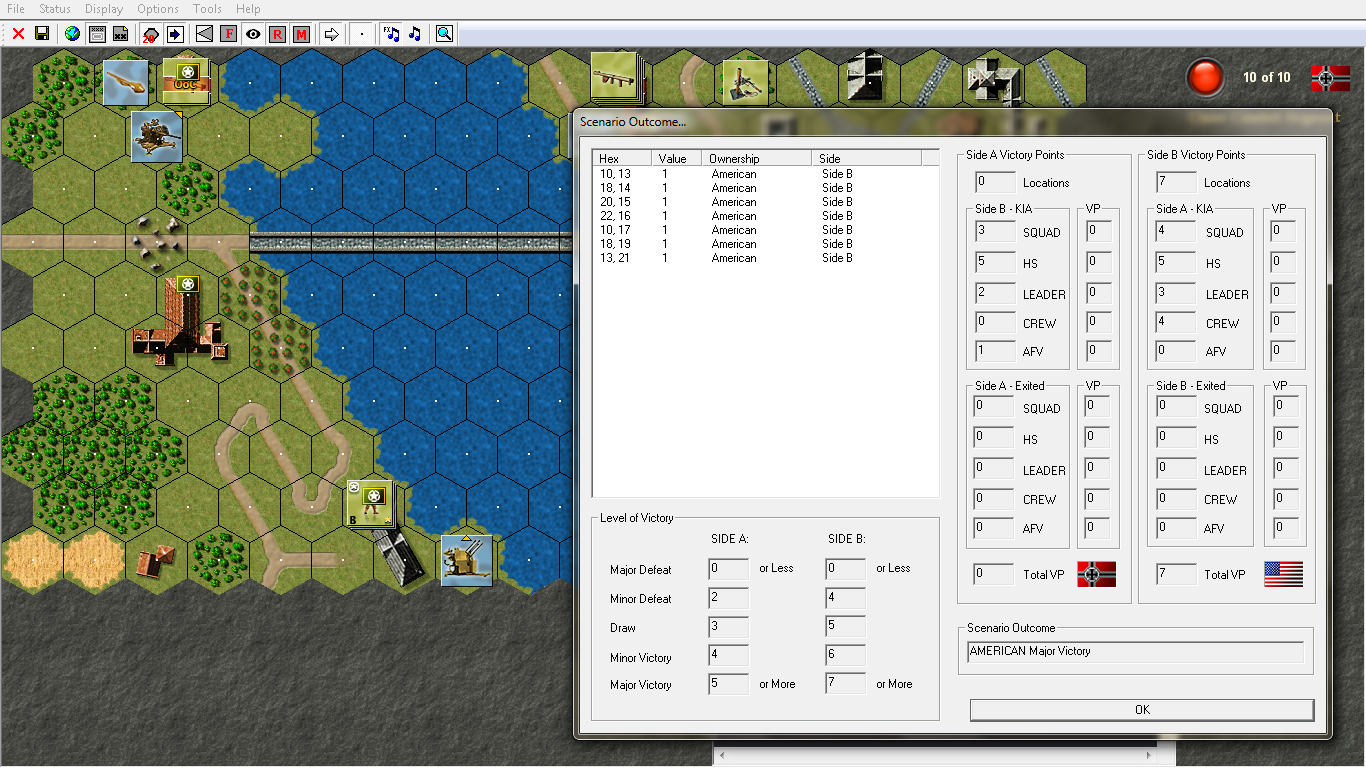Click the document icon marked with two x's

click(120, 34)
